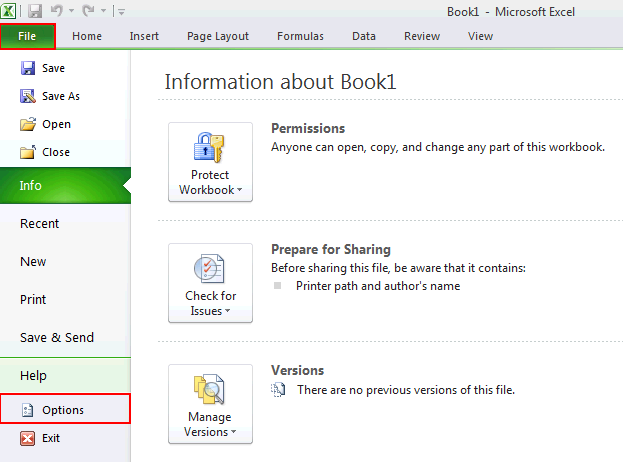The width and height of the screenshot is (623, 462).
Task: Click the Redo arrow in title bar
Action: 86,11
